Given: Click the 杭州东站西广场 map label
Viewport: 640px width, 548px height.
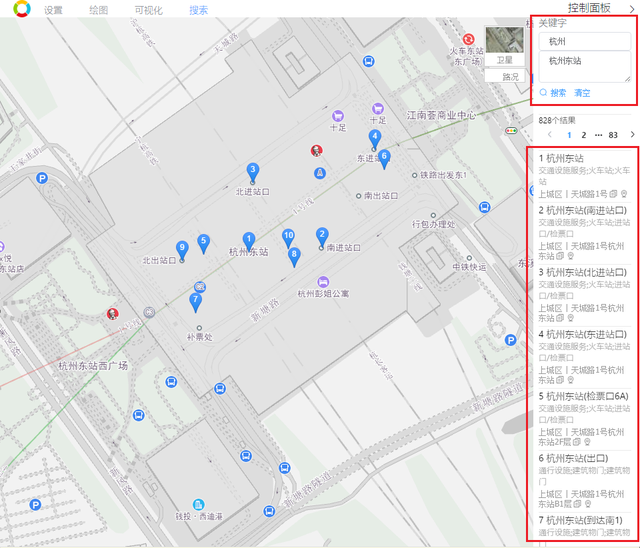Looking at the screenshot, I should point(93,366).
